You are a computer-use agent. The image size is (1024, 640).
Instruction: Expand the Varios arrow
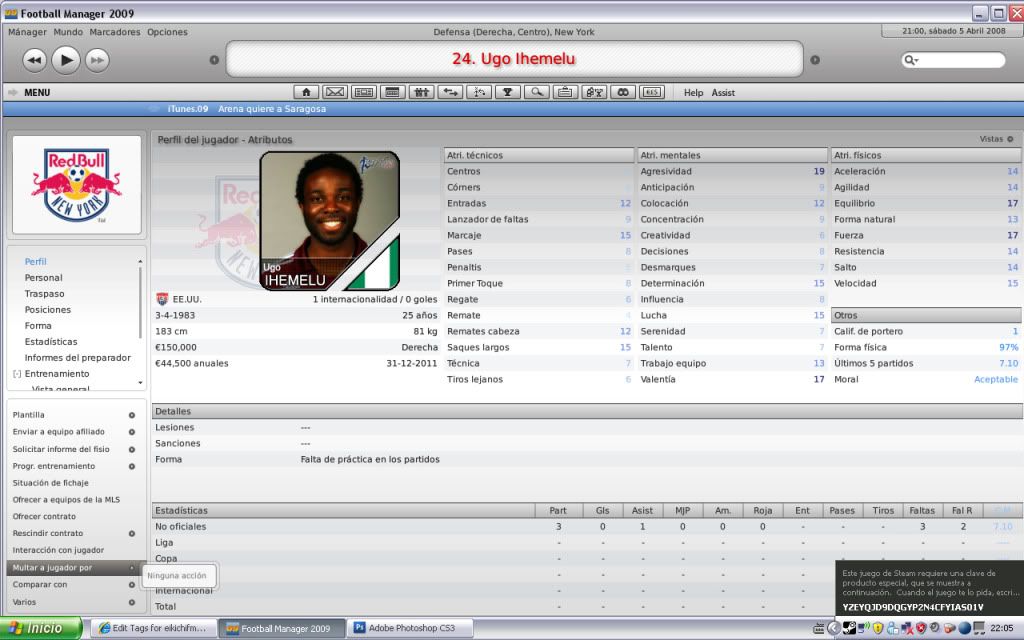(x=132, y=602)
